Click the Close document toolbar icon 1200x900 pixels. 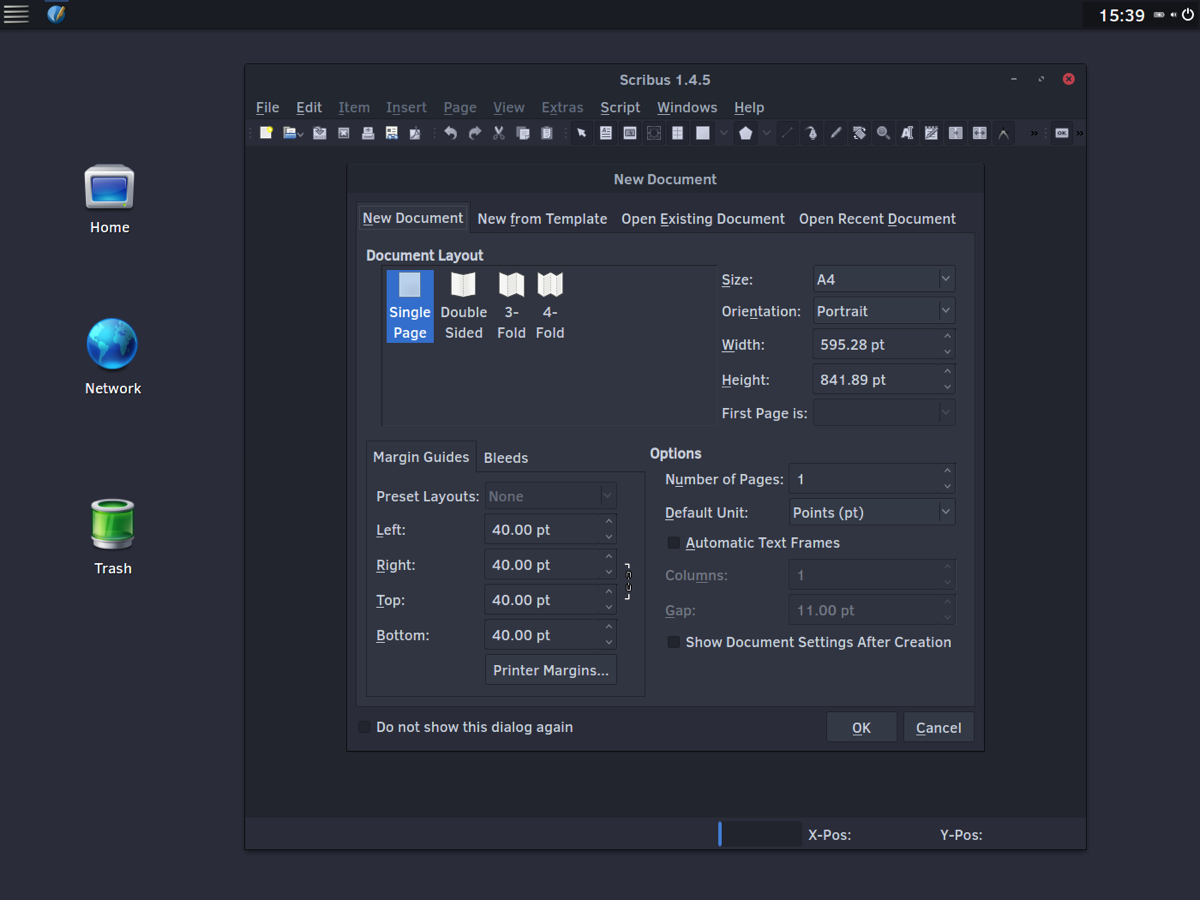(344, 133)
